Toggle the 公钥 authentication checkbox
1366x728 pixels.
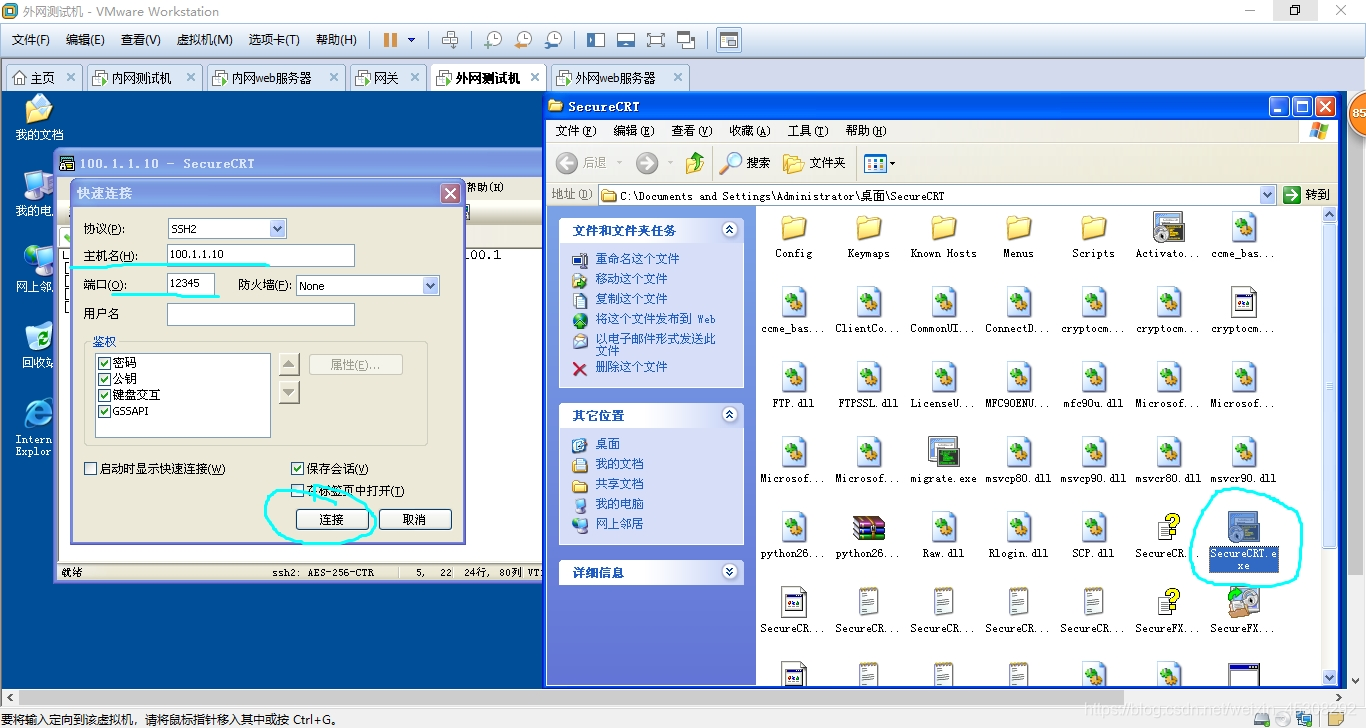[104, 379]
